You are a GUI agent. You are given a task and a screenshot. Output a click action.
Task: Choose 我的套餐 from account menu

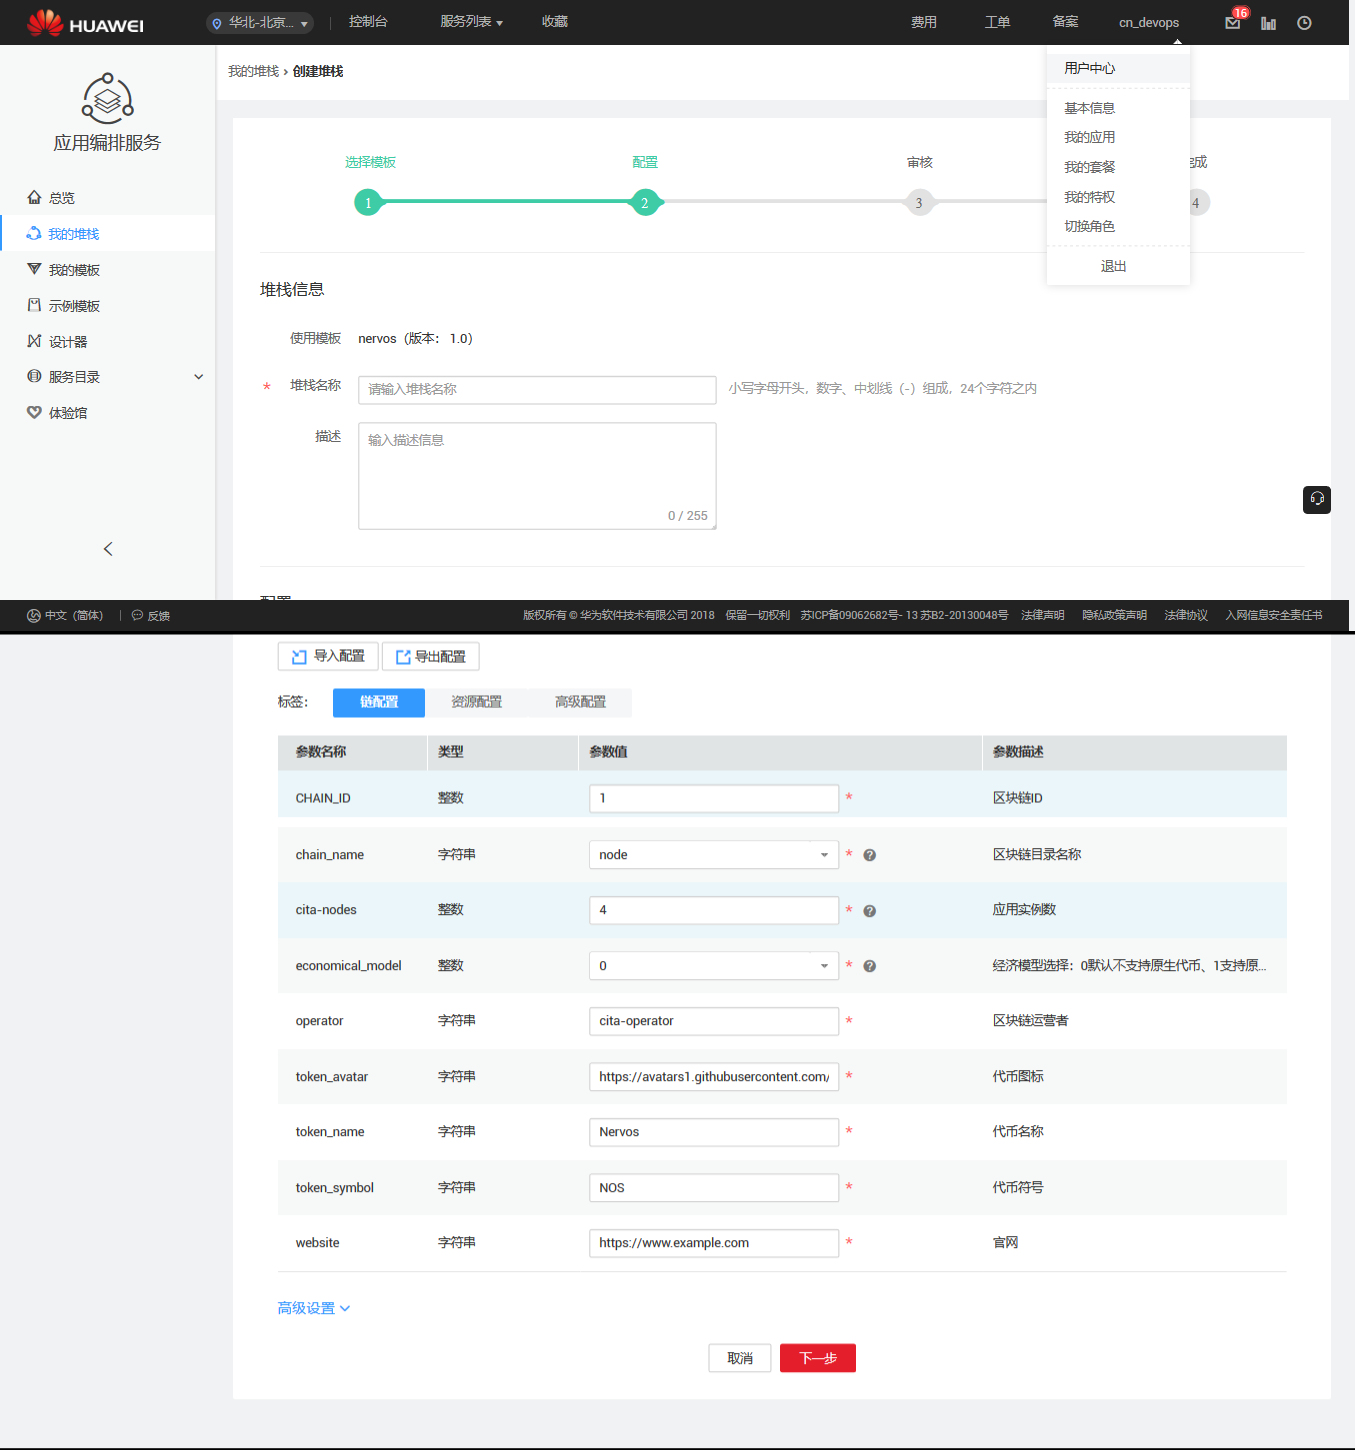tap(1089, 167)
